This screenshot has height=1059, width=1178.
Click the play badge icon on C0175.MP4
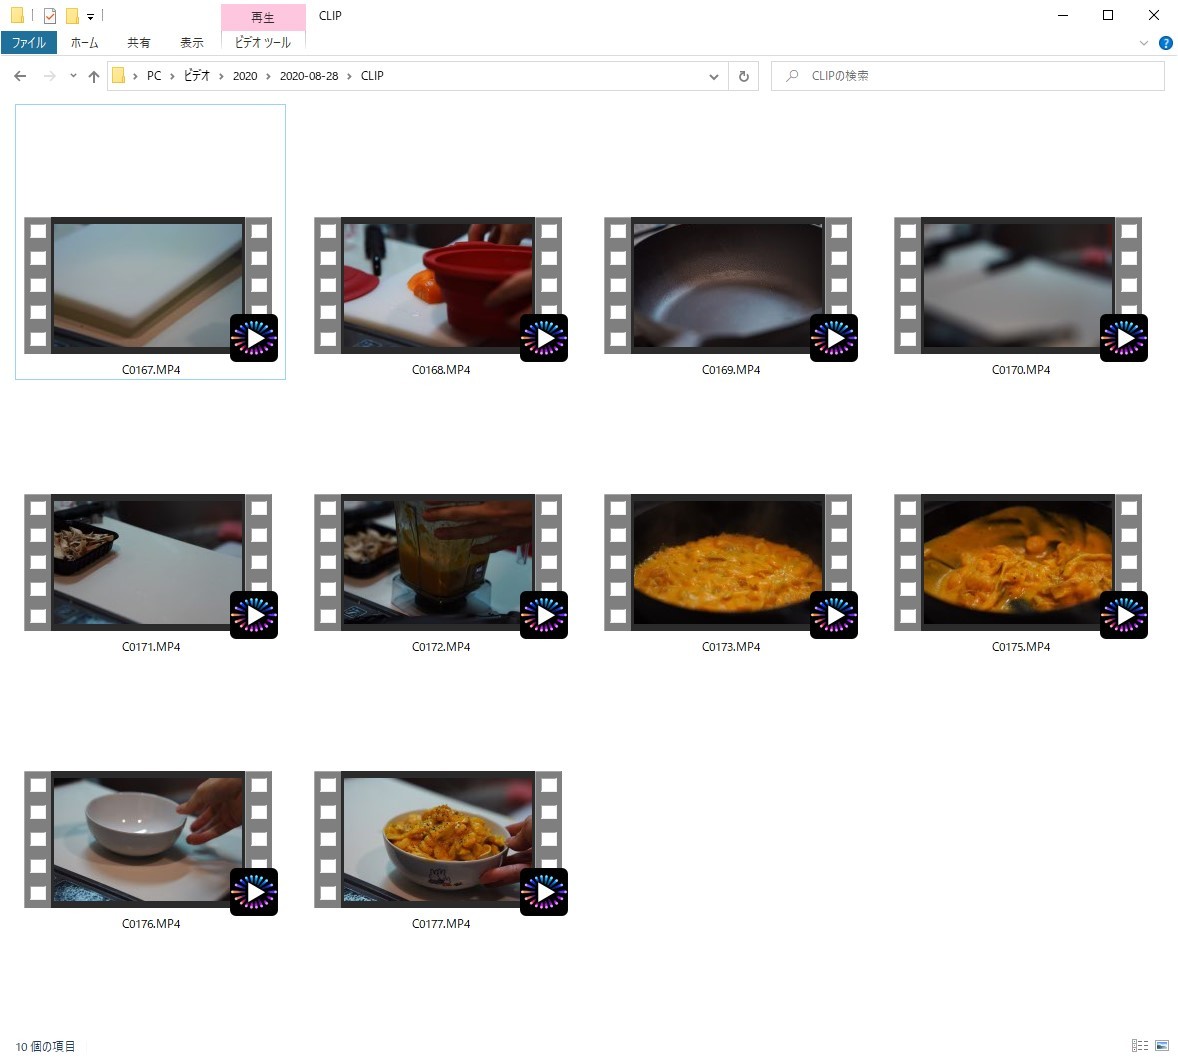[1124, 615]
